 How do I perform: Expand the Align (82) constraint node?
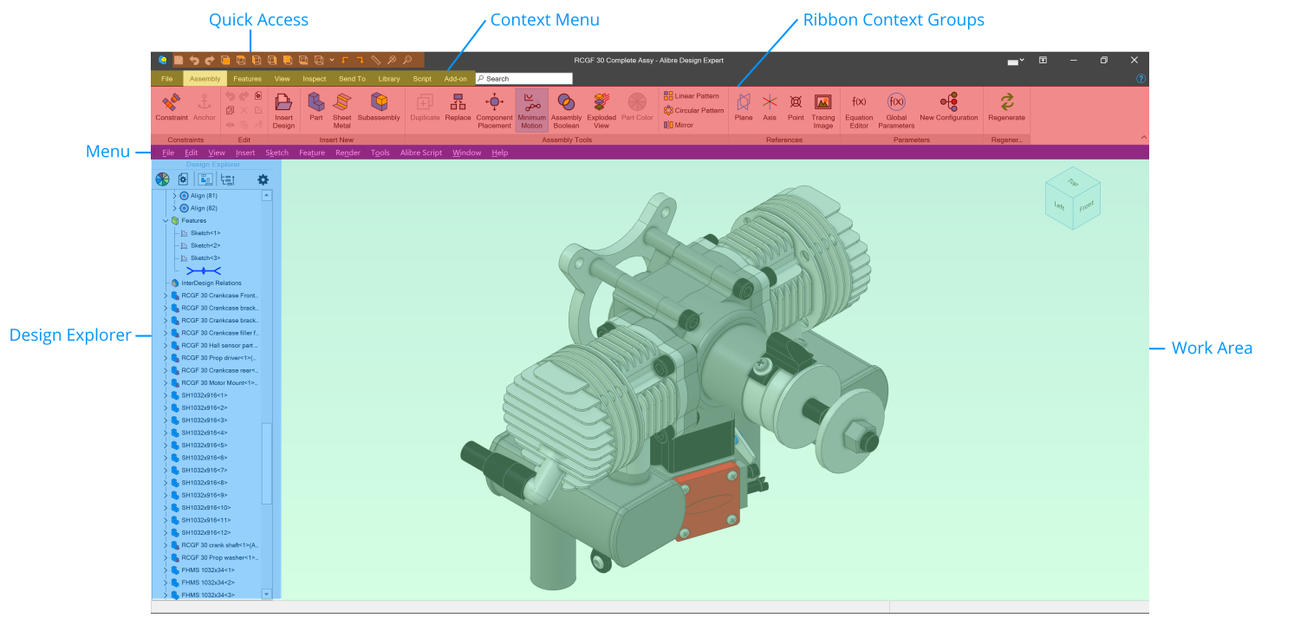click(x=175, y=208)
